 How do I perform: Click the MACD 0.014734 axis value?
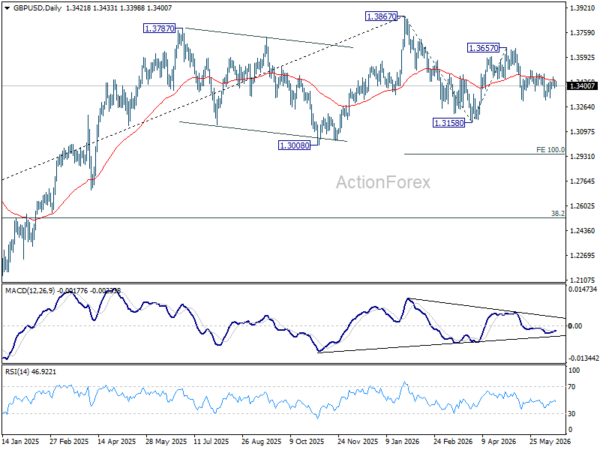[583, 290]
